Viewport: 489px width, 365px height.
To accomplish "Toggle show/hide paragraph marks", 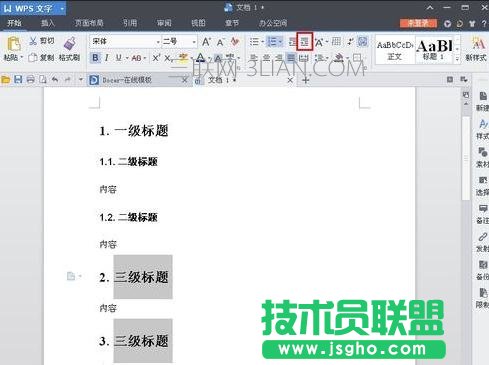I will point(350,42).
